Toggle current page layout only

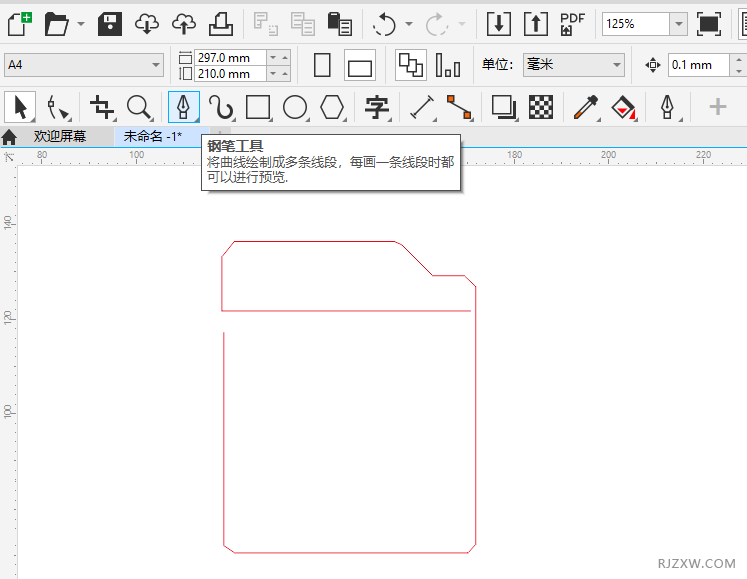coord(448,65)
